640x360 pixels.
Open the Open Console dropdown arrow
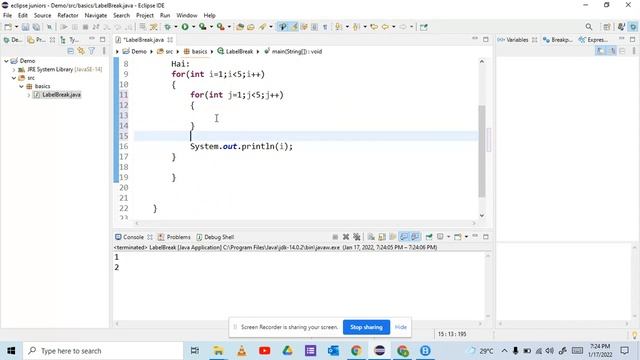466,237
